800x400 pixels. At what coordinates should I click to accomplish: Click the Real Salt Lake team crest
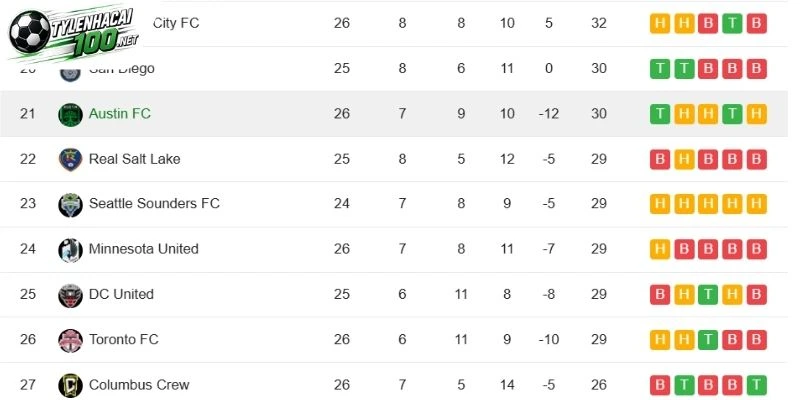pos(70,160)
